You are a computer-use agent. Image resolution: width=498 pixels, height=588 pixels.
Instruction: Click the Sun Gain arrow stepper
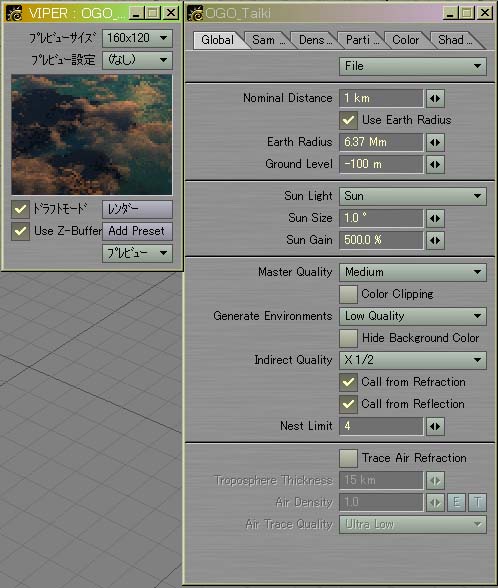click(435, 240)
